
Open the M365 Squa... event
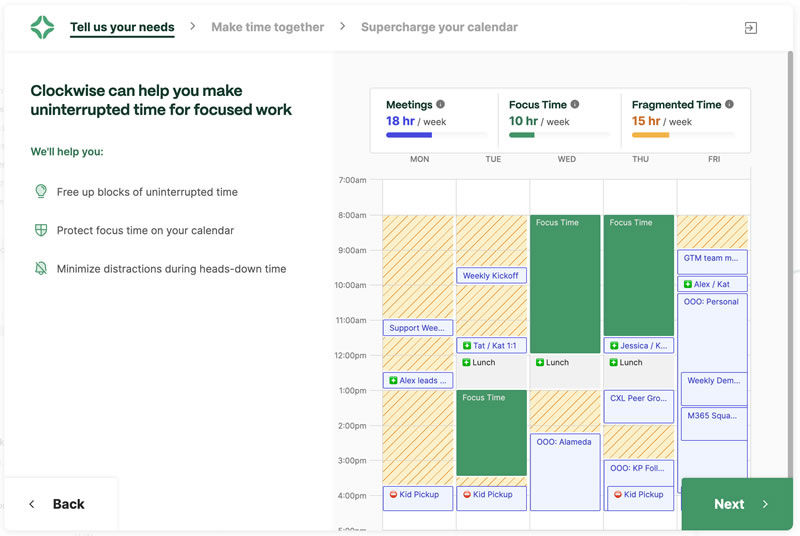click(x=714, y=424)
